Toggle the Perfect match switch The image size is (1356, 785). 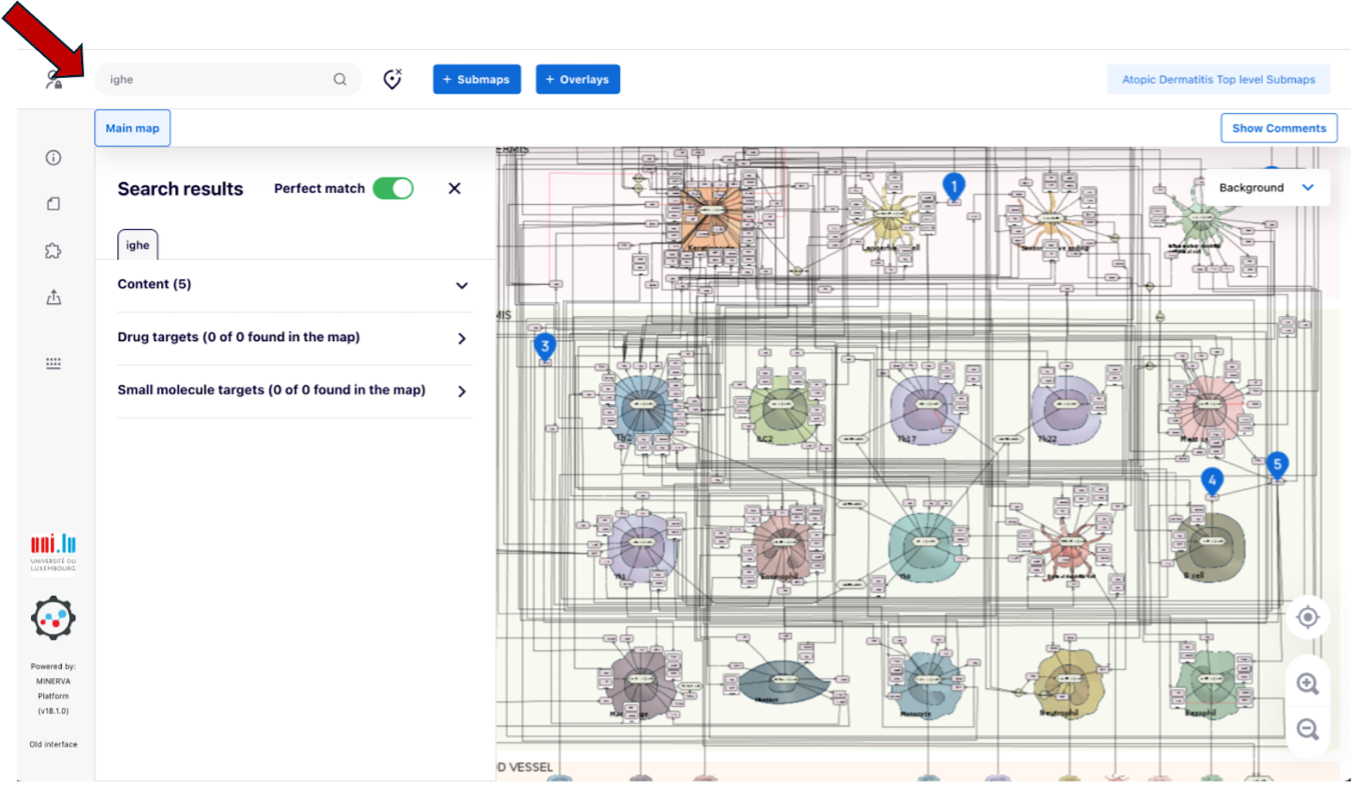(393, 188)
